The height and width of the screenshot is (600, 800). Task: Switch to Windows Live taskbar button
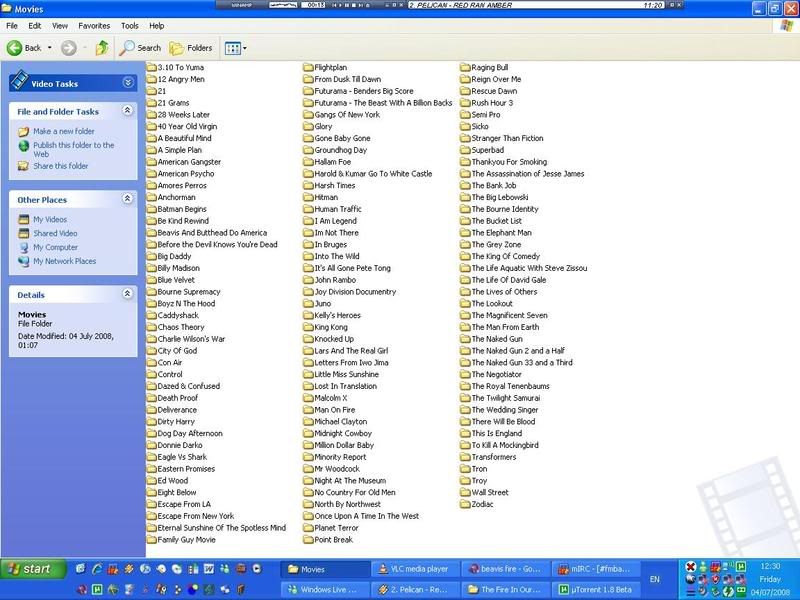tap(325, 590)
